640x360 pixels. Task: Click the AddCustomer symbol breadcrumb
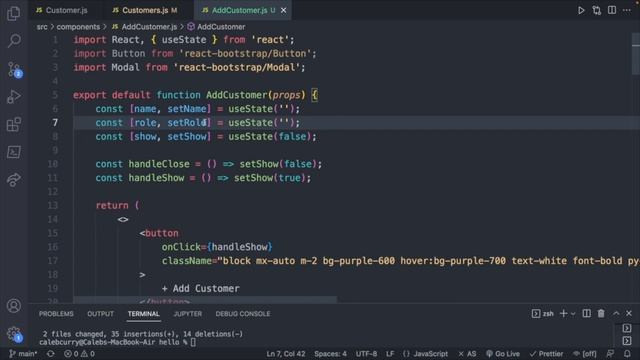click(216, 27)
